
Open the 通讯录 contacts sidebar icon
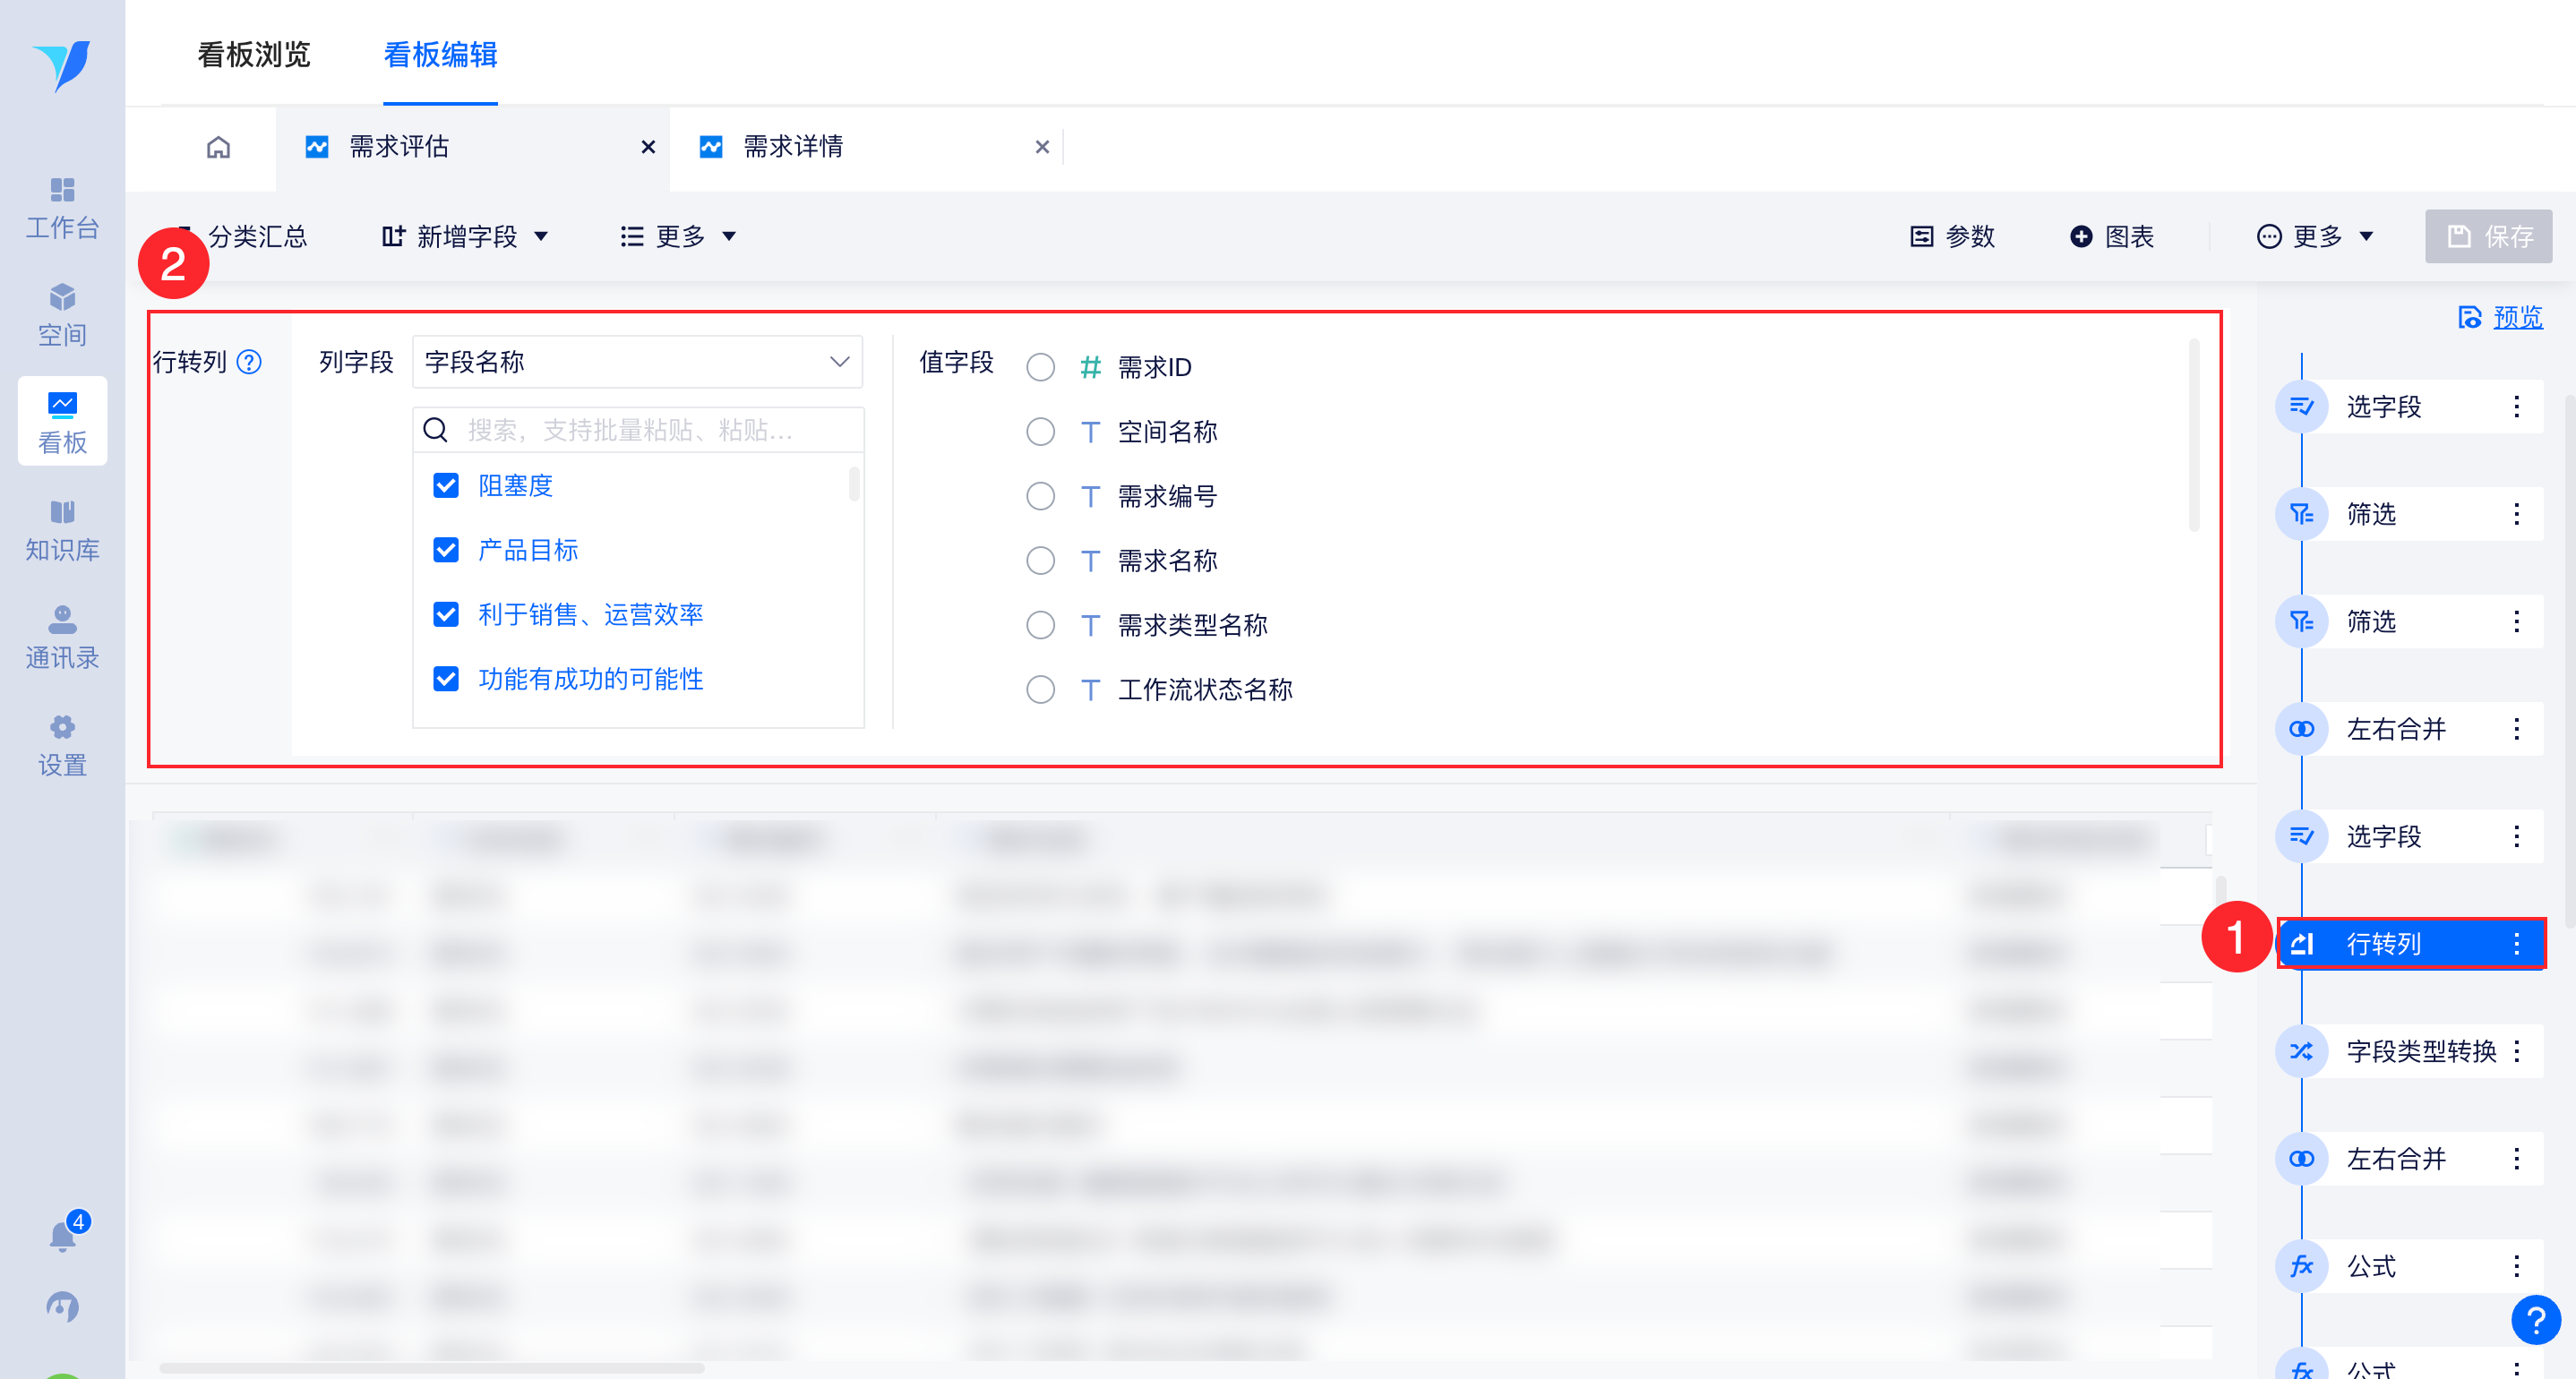[x=62, y=637]
